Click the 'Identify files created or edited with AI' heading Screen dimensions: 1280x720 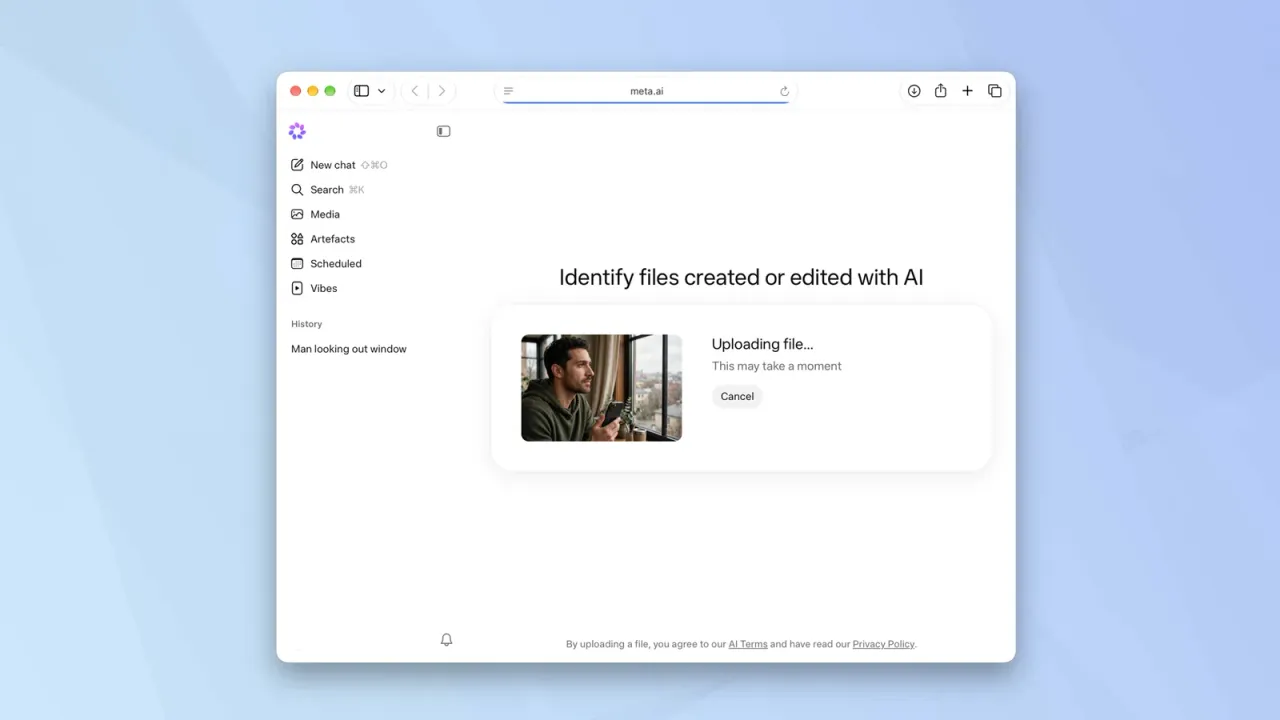pos(741,277)
